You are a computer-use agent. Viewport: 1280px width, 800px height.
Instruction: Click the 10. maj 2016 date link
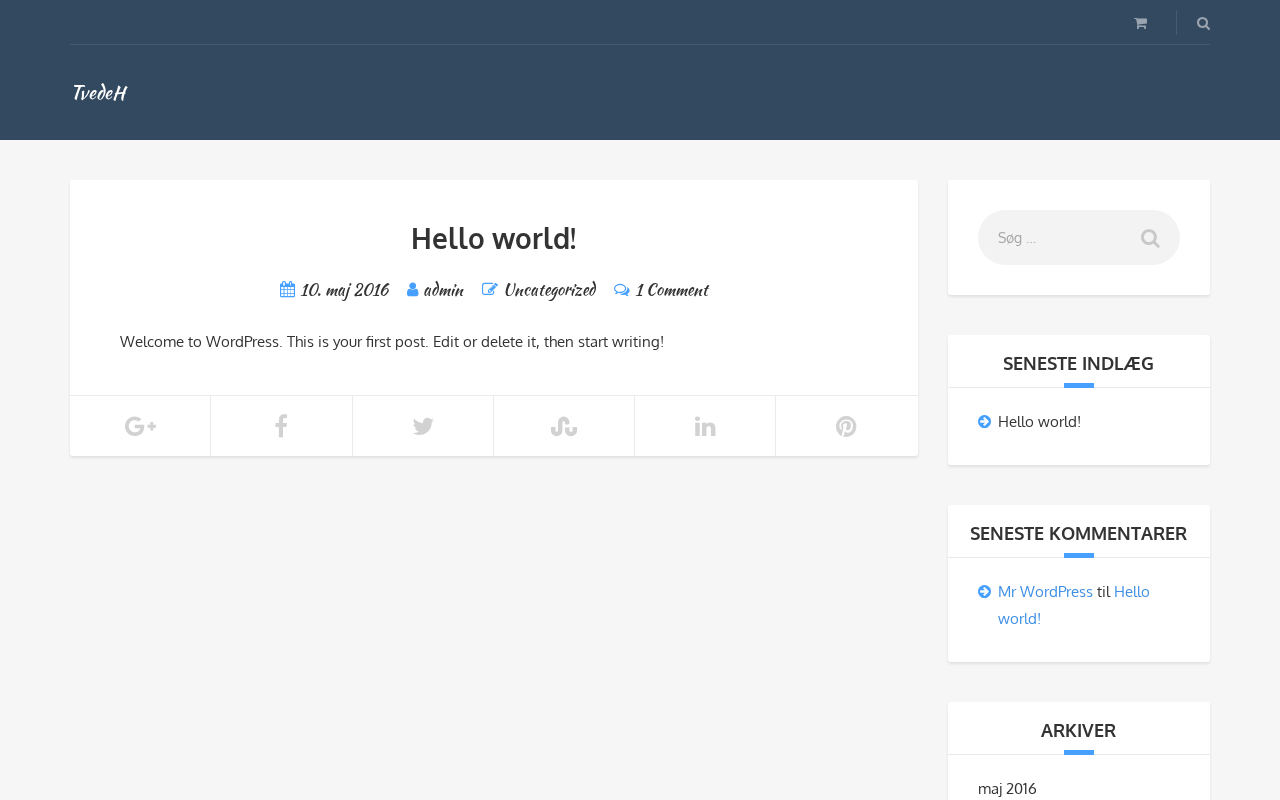(x=344, y=290)
